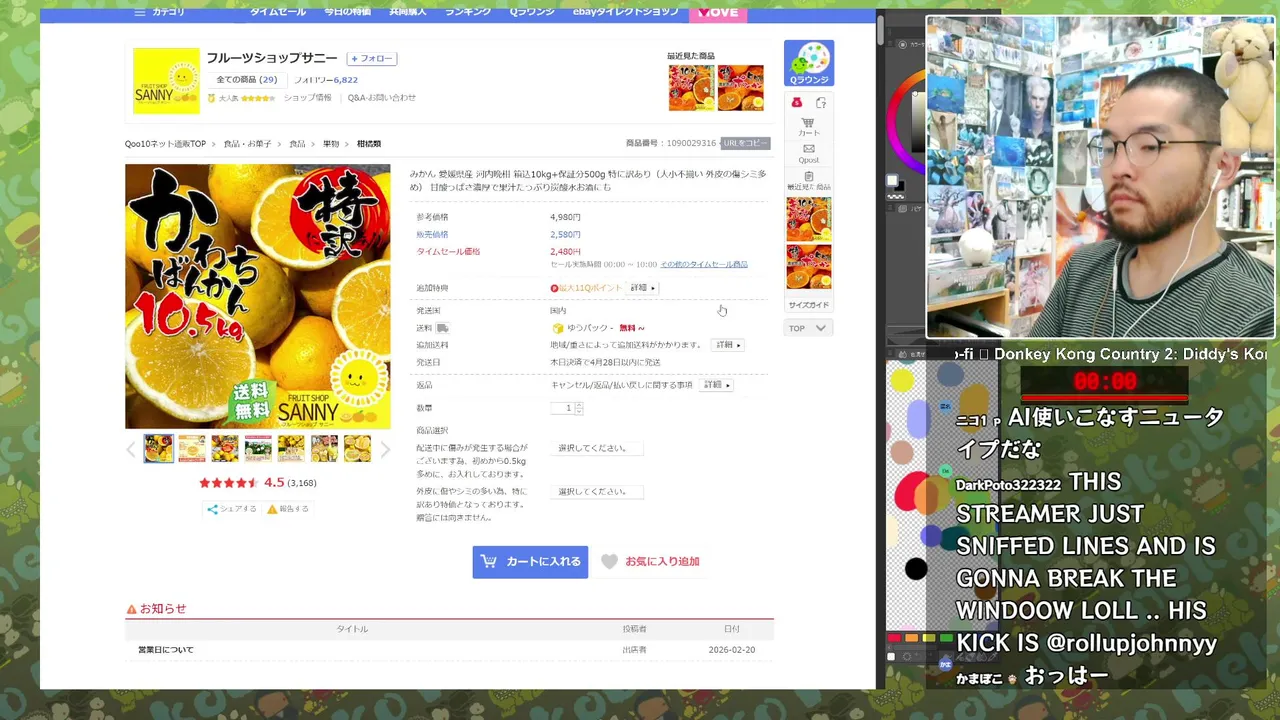Open the red coupon bag sidebar icon
This screenshot has height=720, width=1280.
797,103
